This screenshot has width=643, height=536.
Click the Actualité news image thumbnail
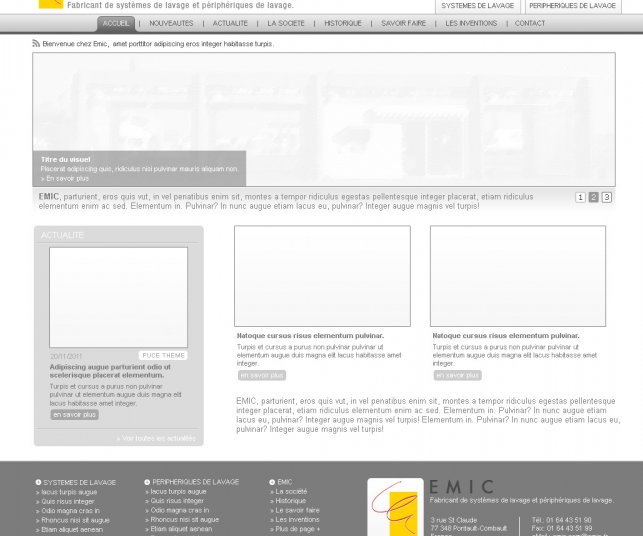coord(118,297)
